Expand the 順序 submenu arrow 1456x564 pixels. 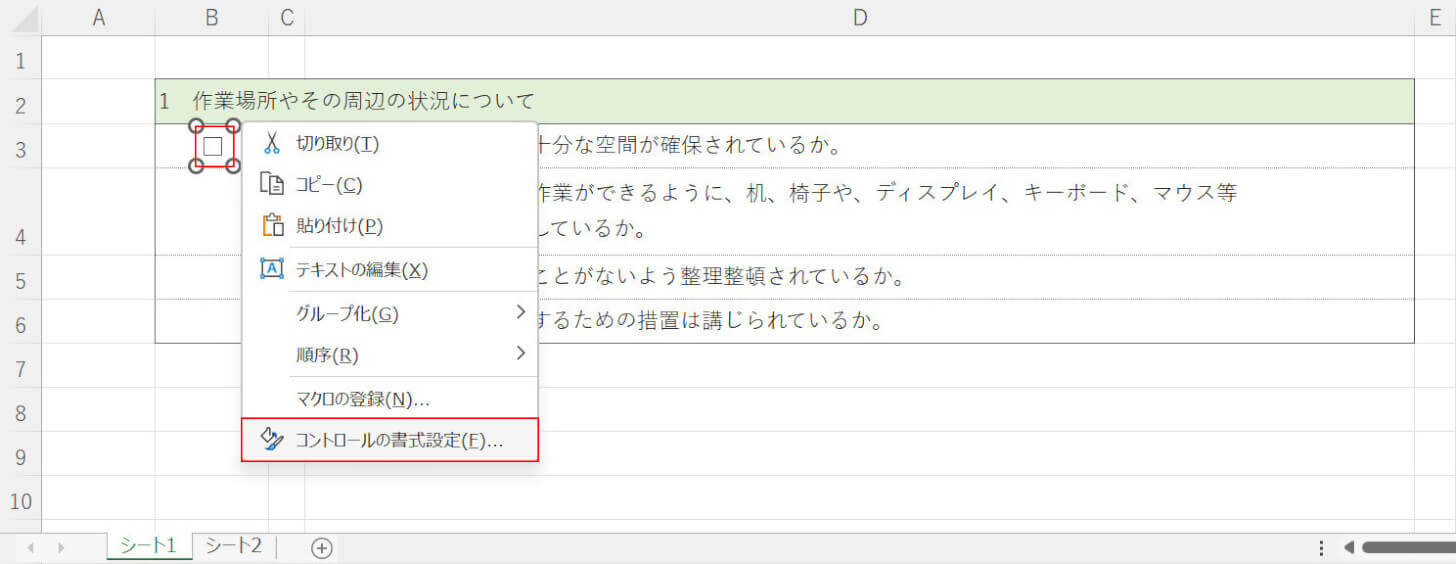pyautogui.click(x=520, y=353)
